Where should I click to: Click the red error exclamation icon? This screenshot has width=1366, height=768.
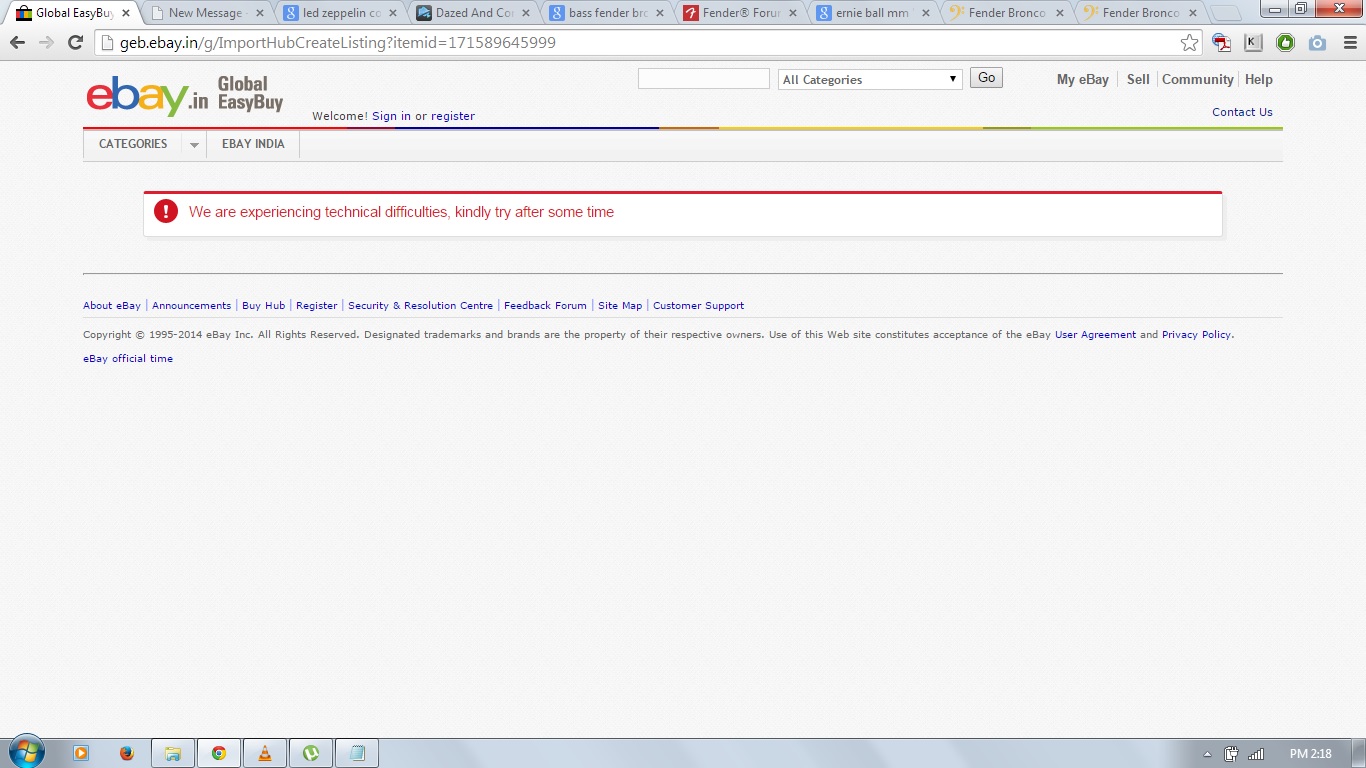click(x=165, y=211)
